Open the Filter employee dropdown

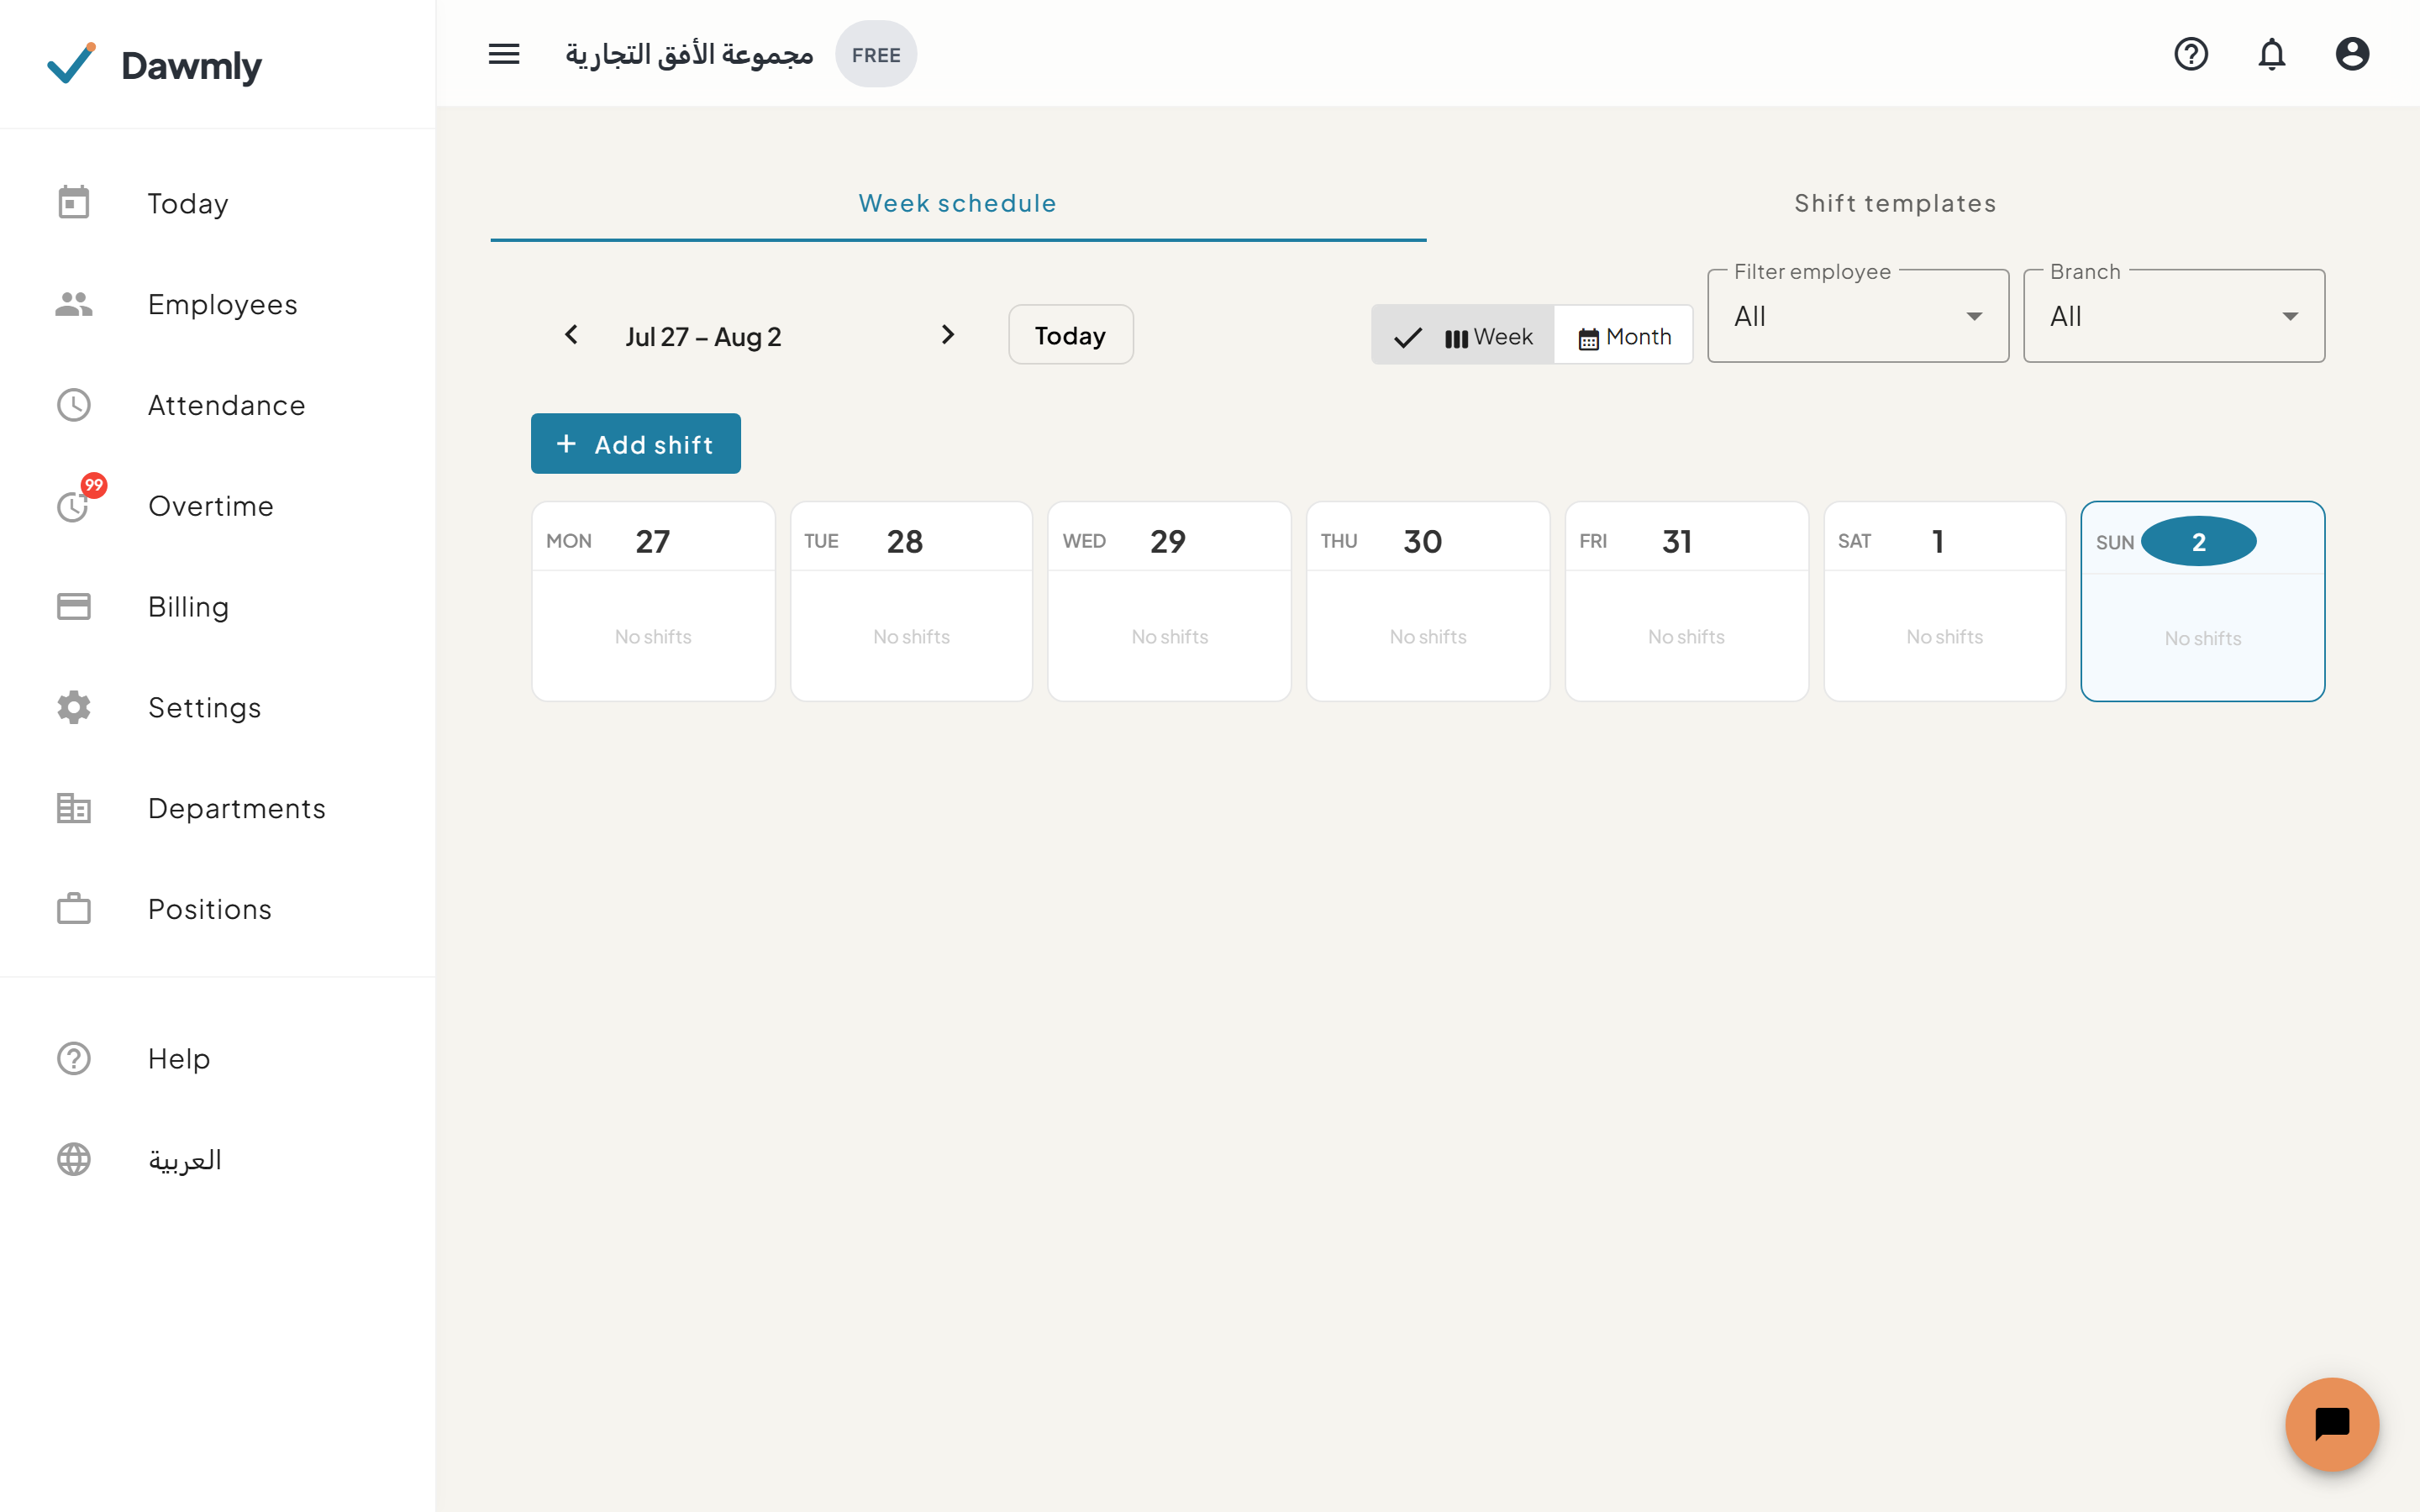pyautogui.click(x=1858, y=316)
